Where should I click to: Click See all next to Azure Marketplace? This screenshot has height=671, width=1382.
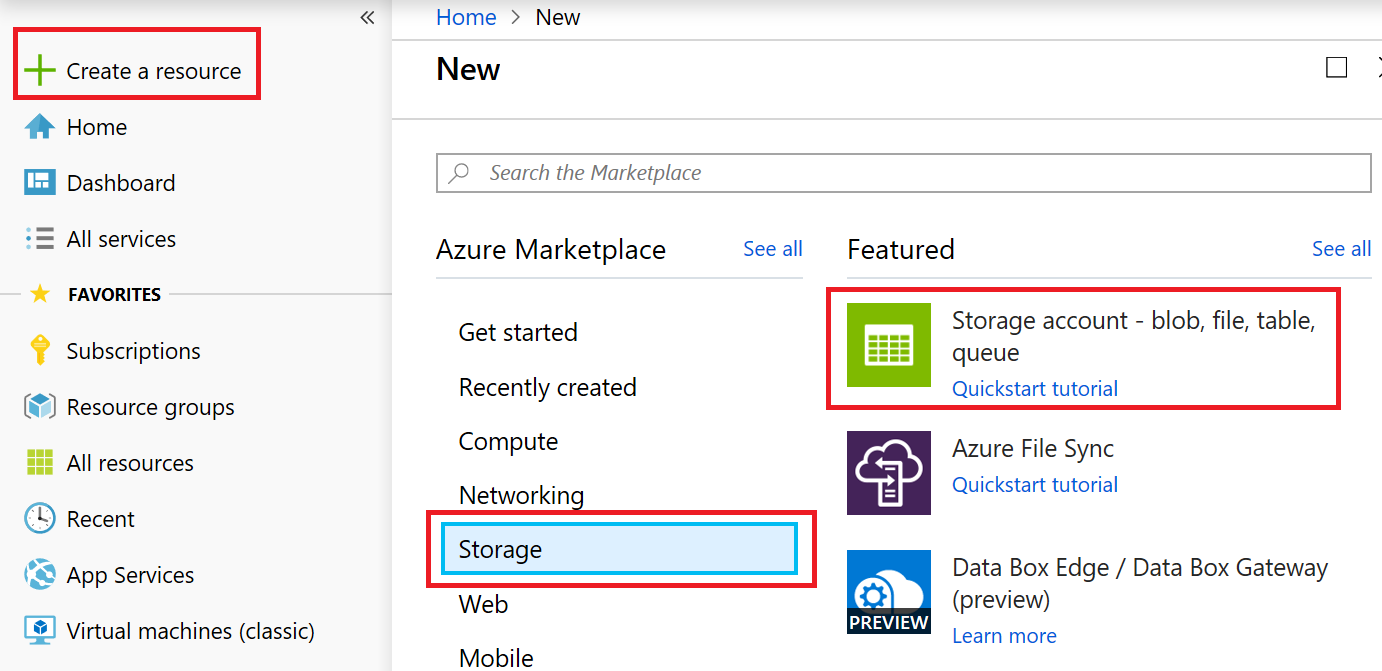(x=772, y=249)
